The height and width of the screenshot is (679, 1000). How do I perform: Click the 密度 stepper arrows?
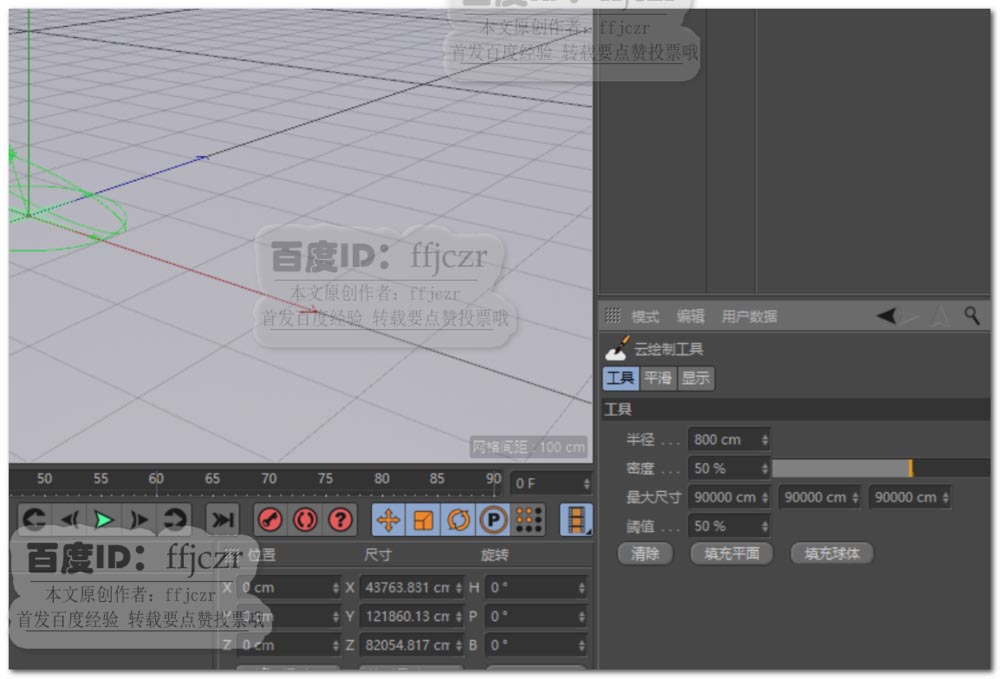[x=765, y=468]
